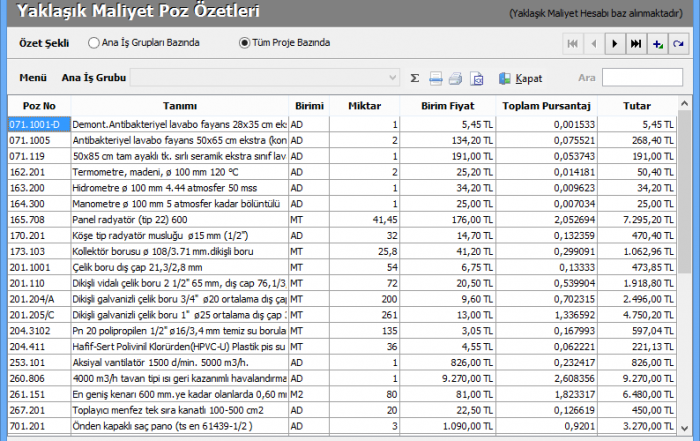Select 'Ana İş Grupları Bazında' radio option
Screen dimensions: 700x441
pyautogui.click(x=94, y=43)
